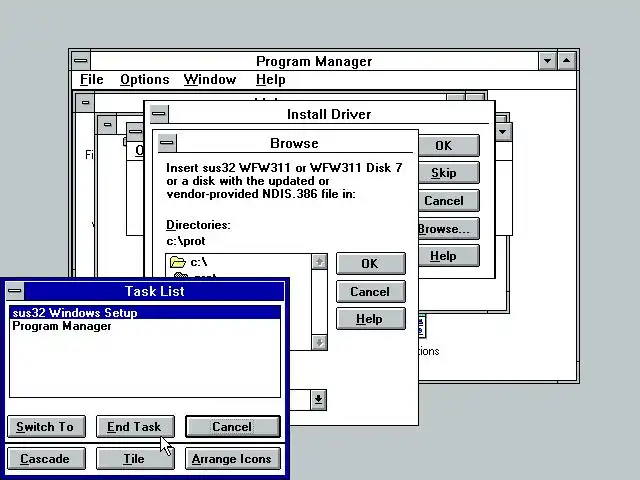This screenshot has width=640, height=480.
Task: Open Install Driver dialog control menu box
Action: pyautogui.click(x=159, y=114)
